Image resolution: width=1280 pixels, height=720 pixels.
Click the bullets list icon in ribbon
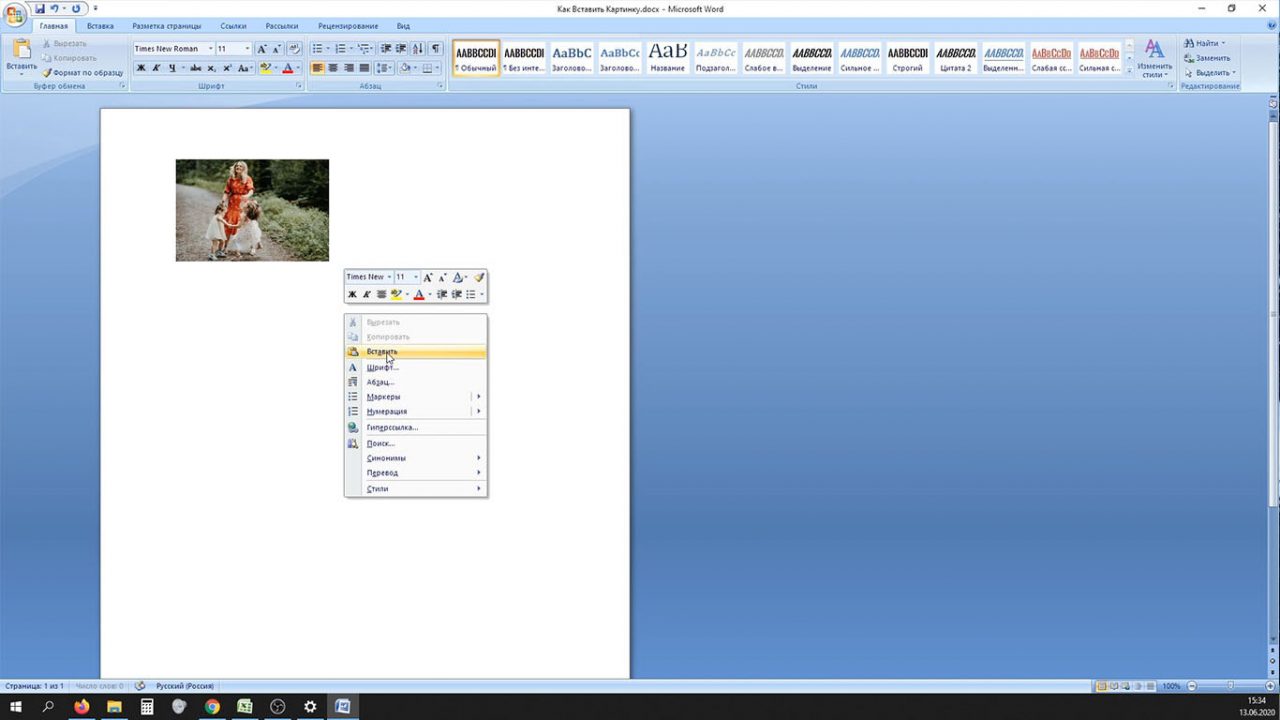pos(320,49)
